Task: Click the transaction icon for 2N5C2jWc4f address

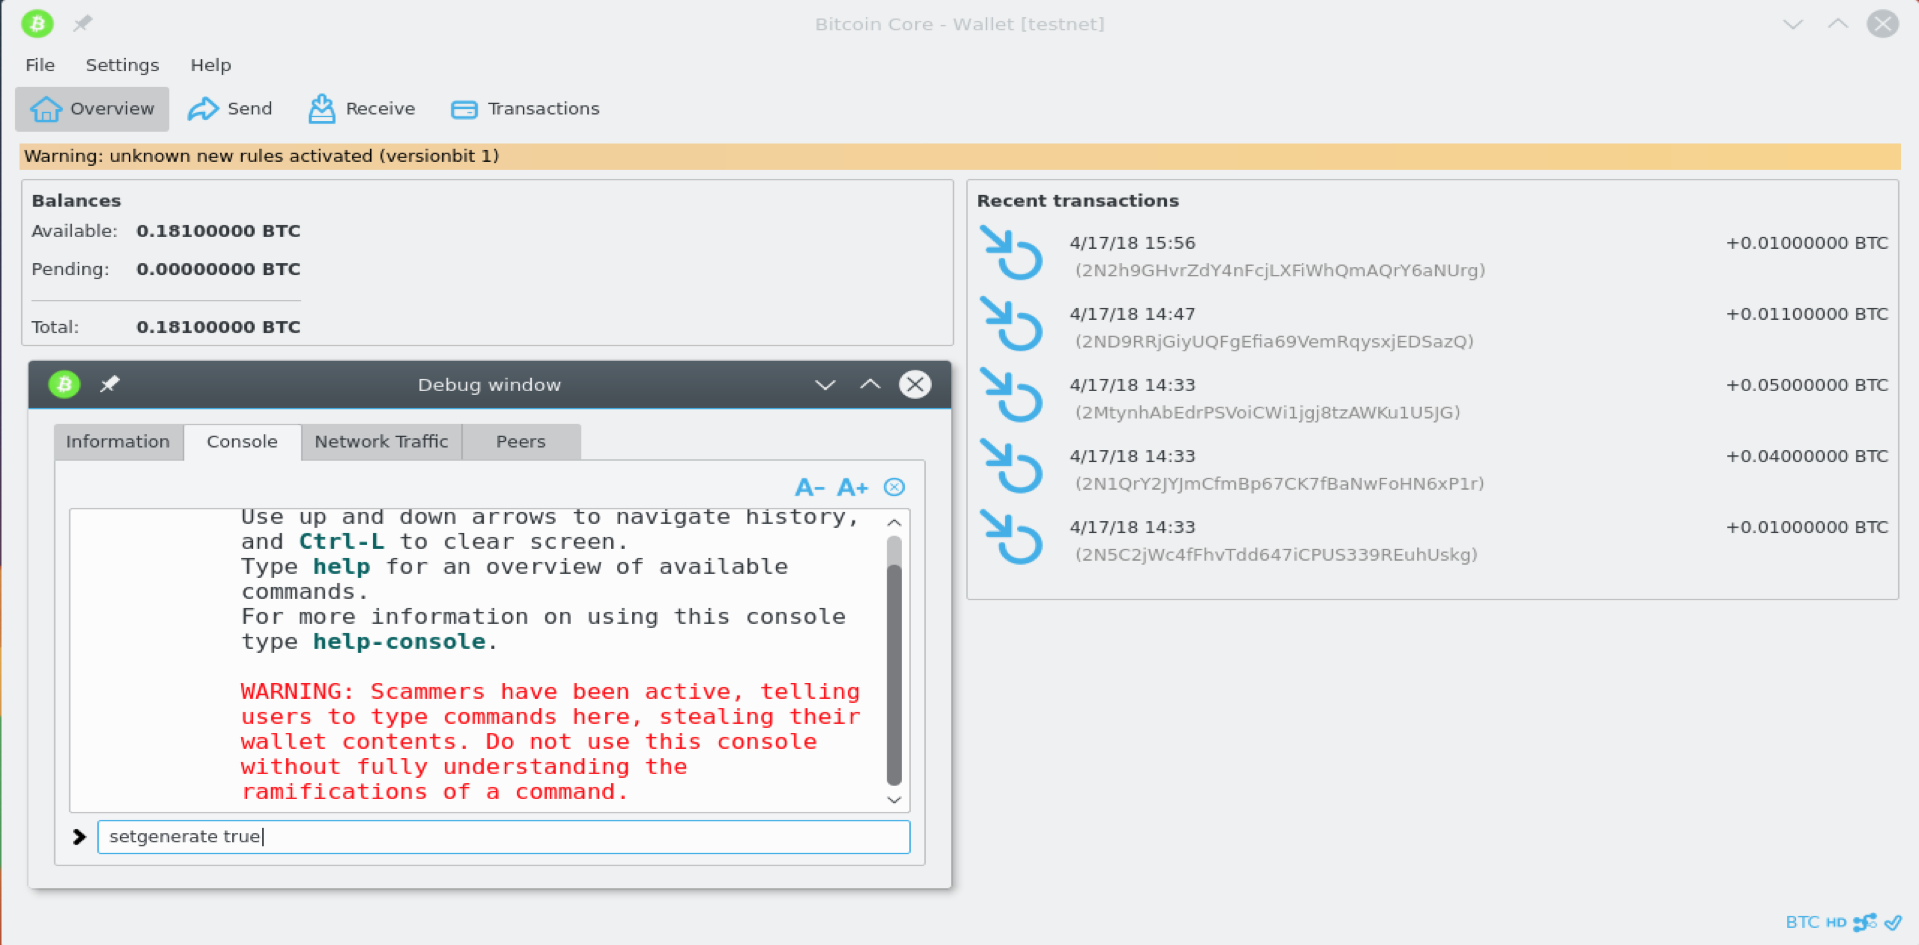Action: (x=1011, y=537)
